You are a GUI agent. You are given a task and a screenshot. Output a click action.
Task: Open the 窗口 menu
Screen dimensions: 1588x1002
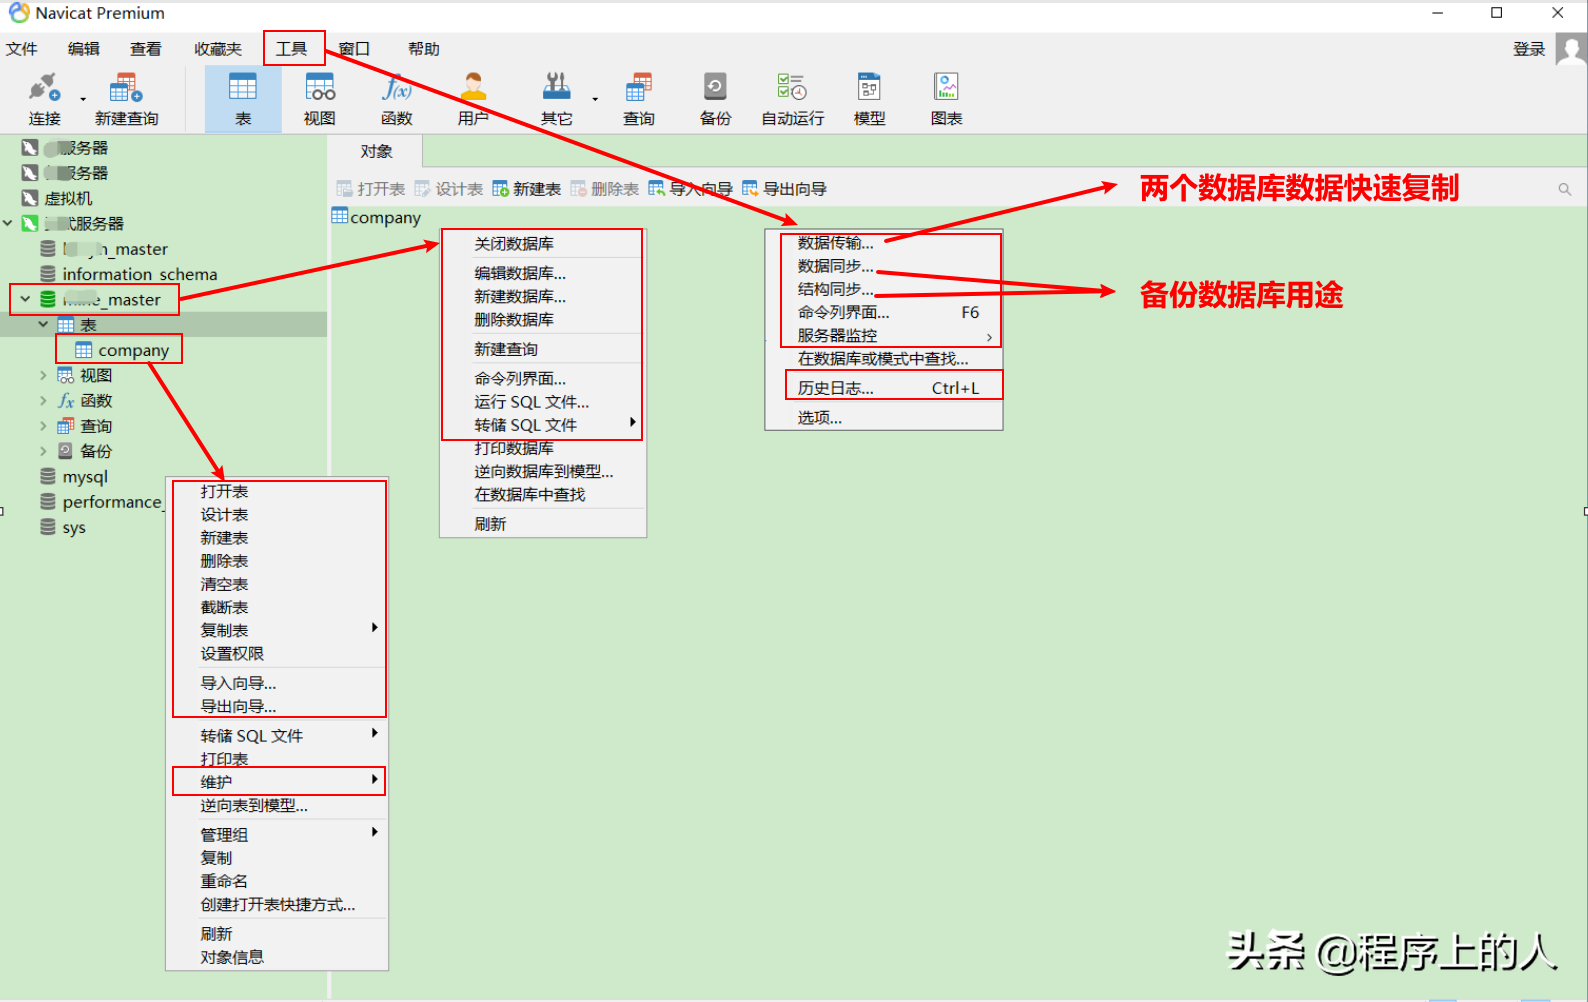[x=354, y=49]
